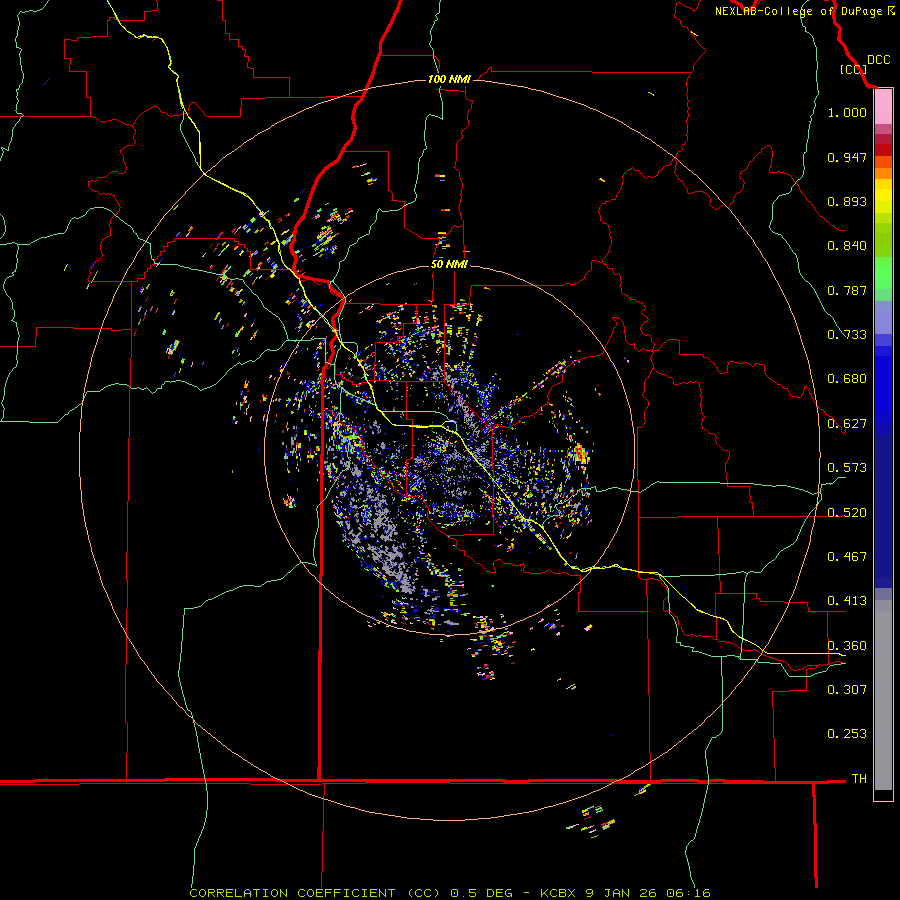The width and height of the screenshot is (900, 900).
Task: Select the 0.680 legend value
Action: point(847,379)
